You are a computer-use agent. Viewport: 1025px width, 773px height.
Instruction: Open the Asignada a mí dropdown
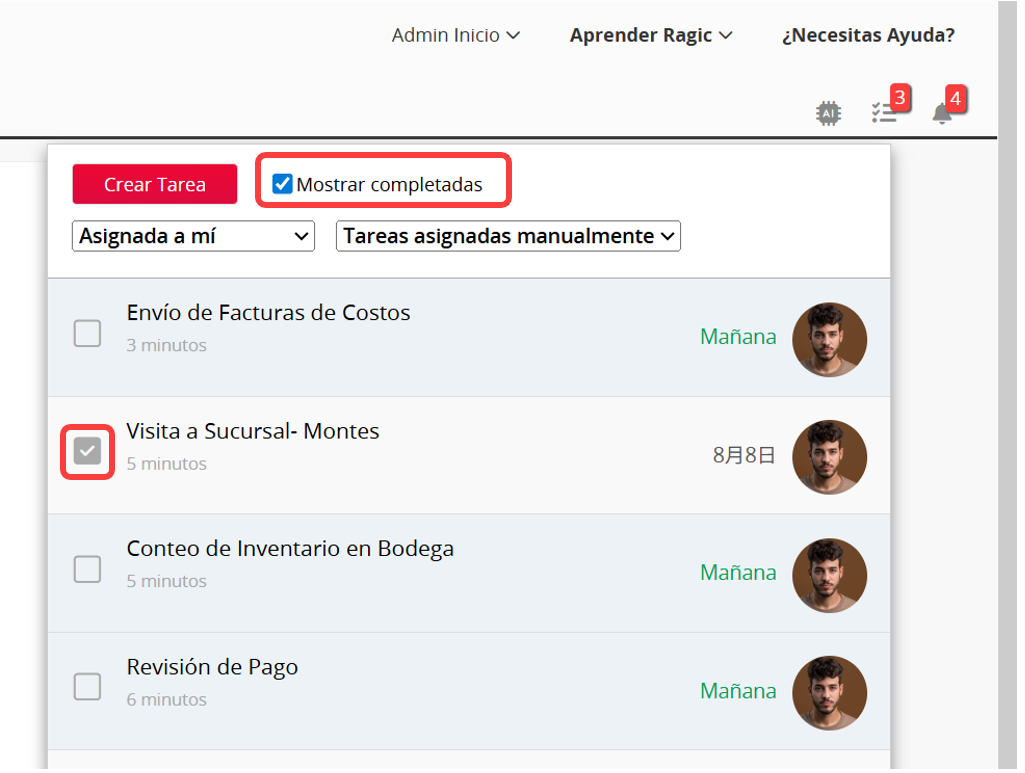(193, 236)
